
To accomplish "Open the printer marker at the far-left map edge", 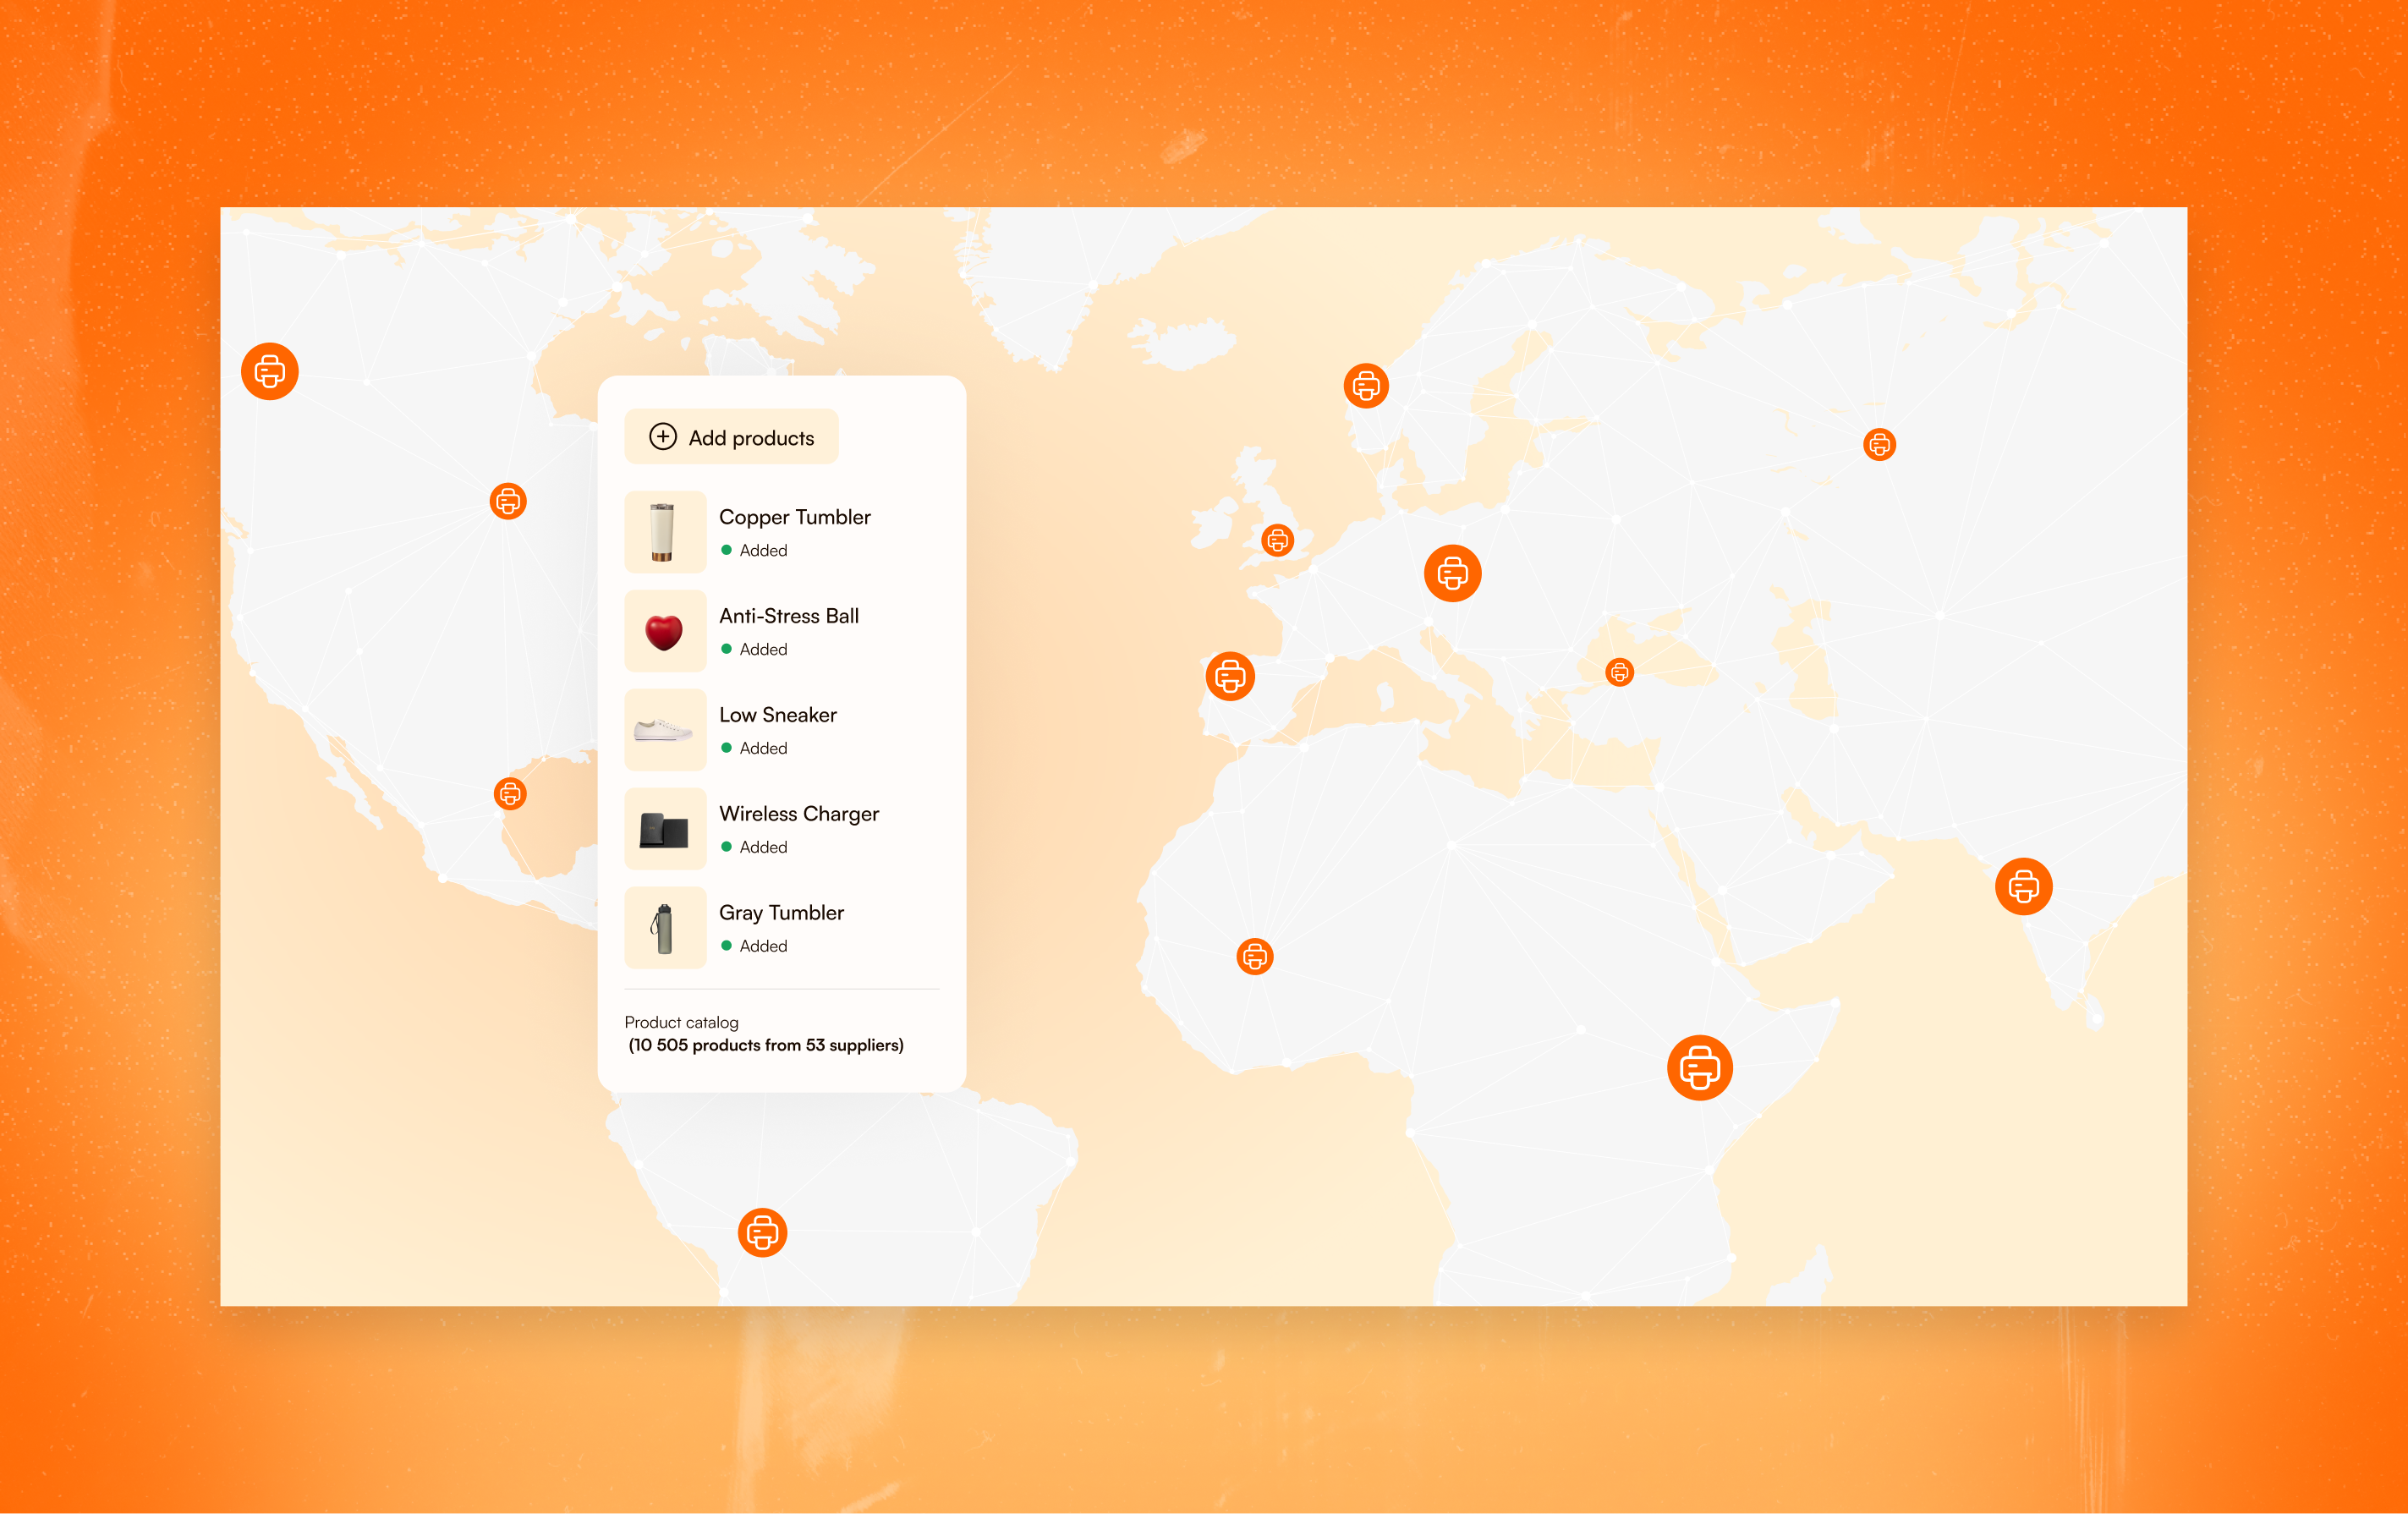I will (270, 372).
